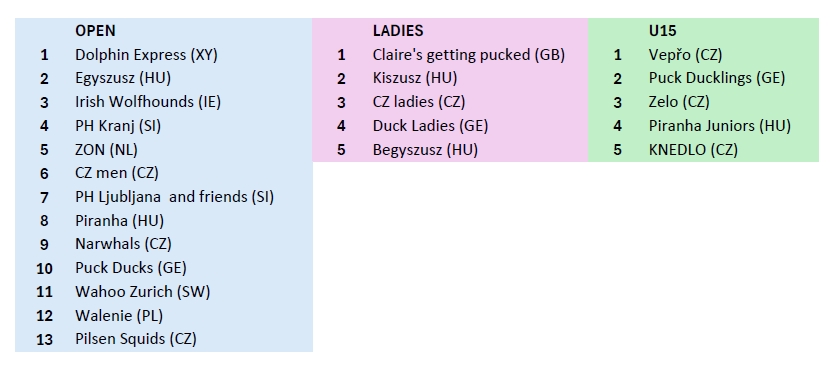Select the PH Kranj (SI) team

point(118,126)
